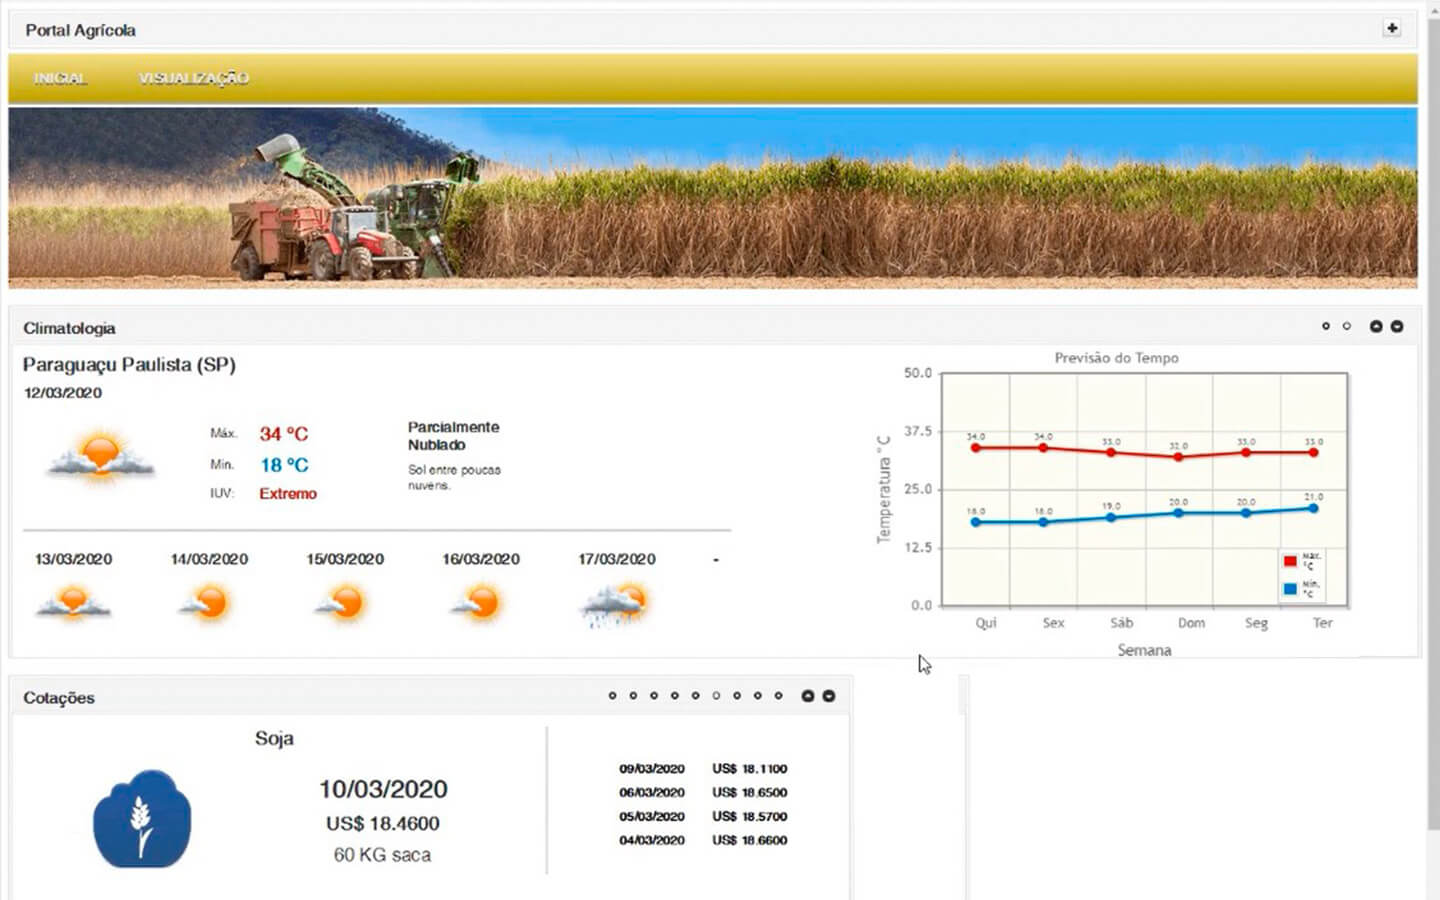Select first page dot in Cotações panel
The image size is (1440, 900).
612,696
